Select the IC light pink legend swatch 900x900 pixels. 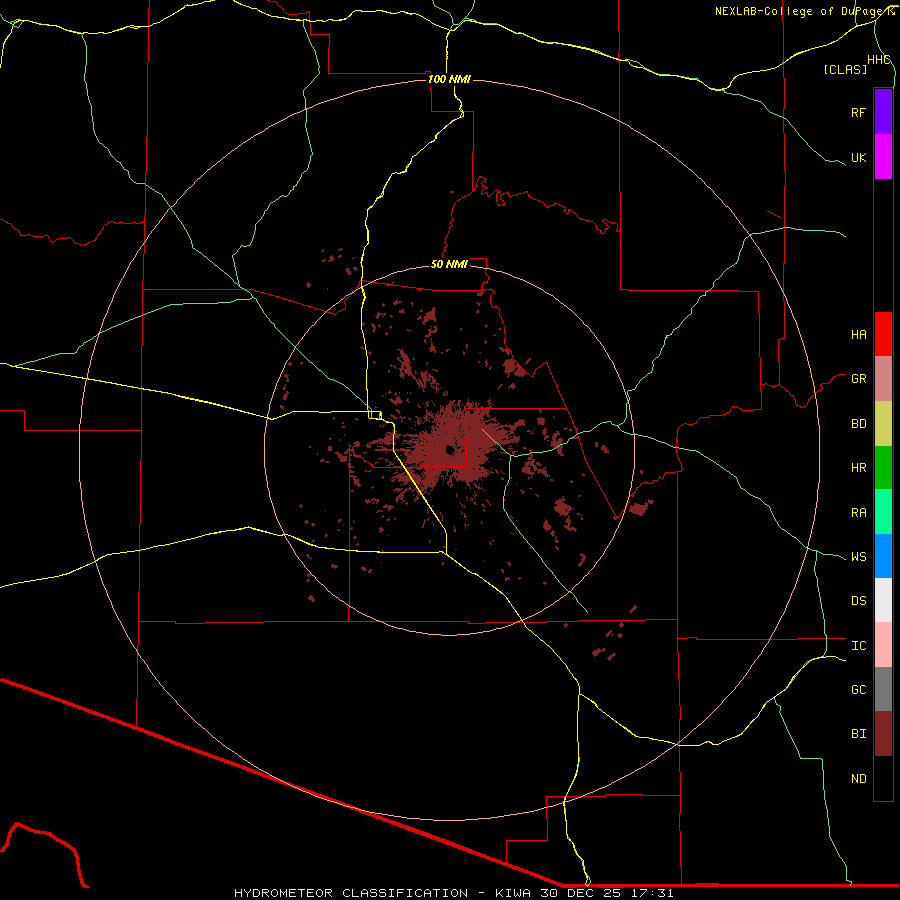883,645
